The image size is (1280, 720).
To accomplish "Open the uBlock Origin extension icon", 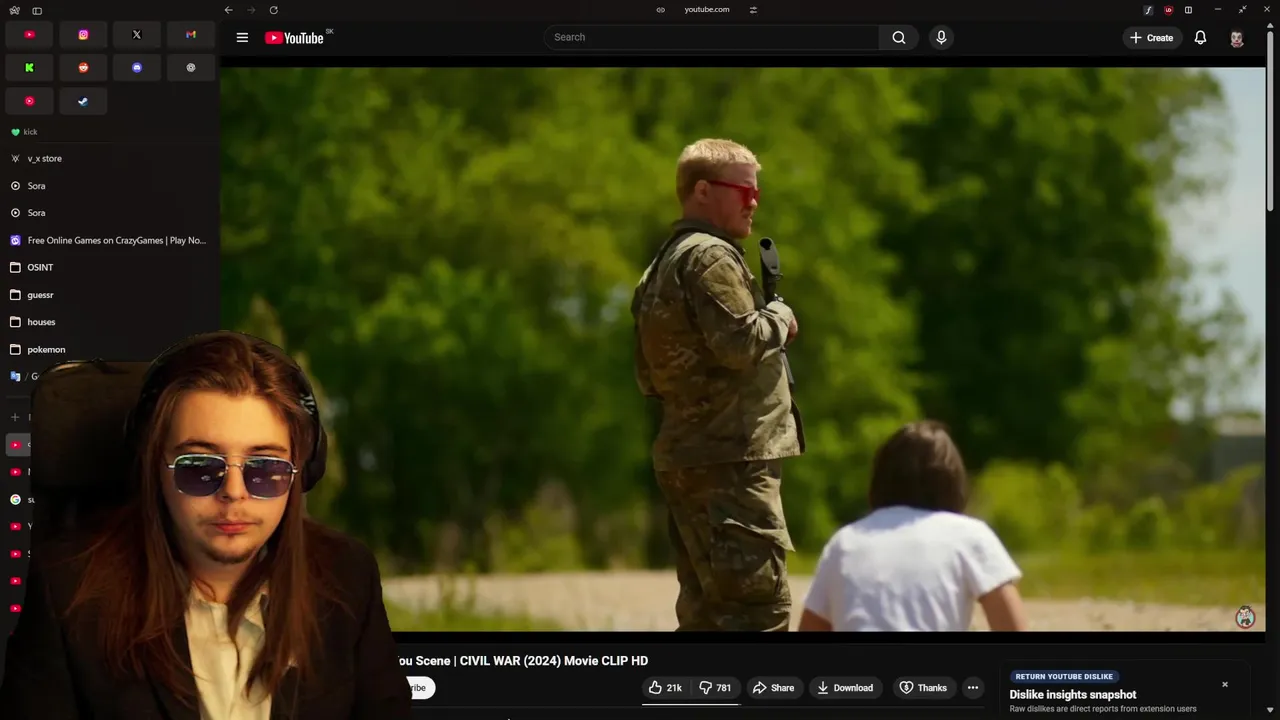I will coord(1168,10).
